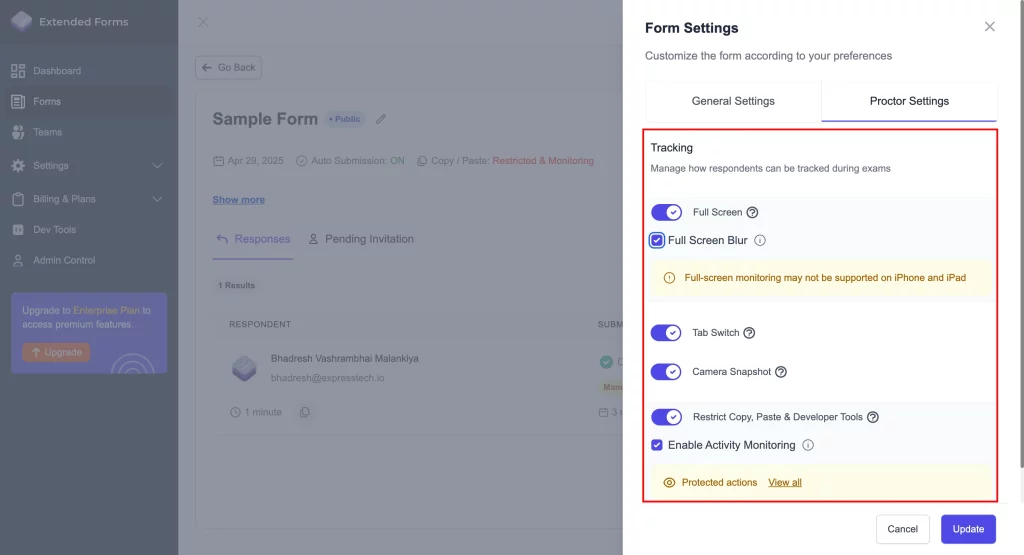Click the Full Screen Blur info icon
Screen dimensions: 1024x555
(760, 240)
